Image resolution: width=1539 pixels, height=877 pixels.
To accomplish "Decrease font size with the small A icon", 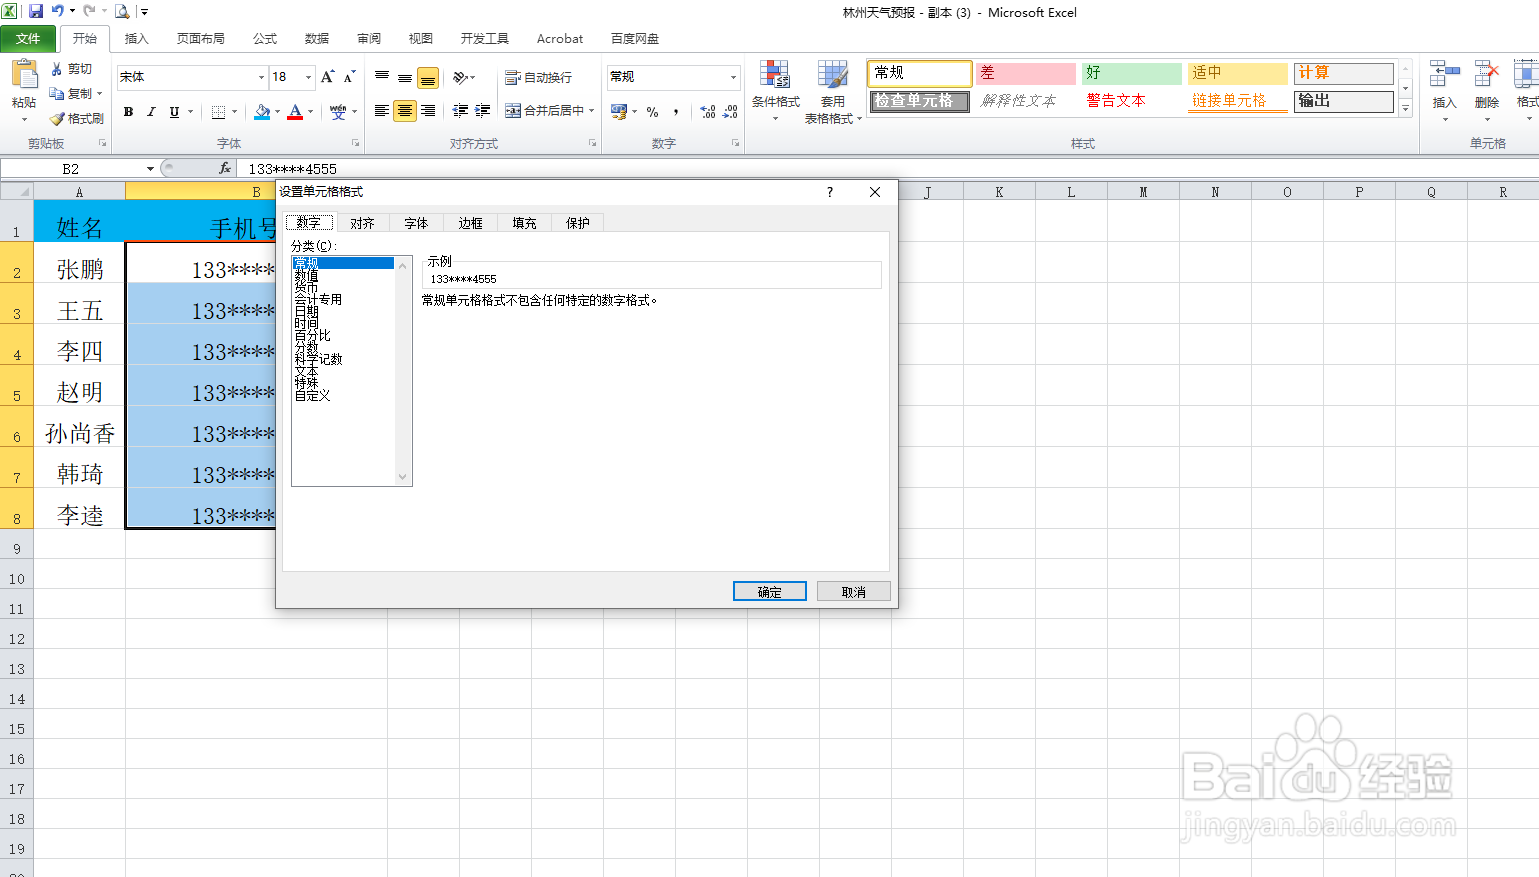I will tap(349, 77).
